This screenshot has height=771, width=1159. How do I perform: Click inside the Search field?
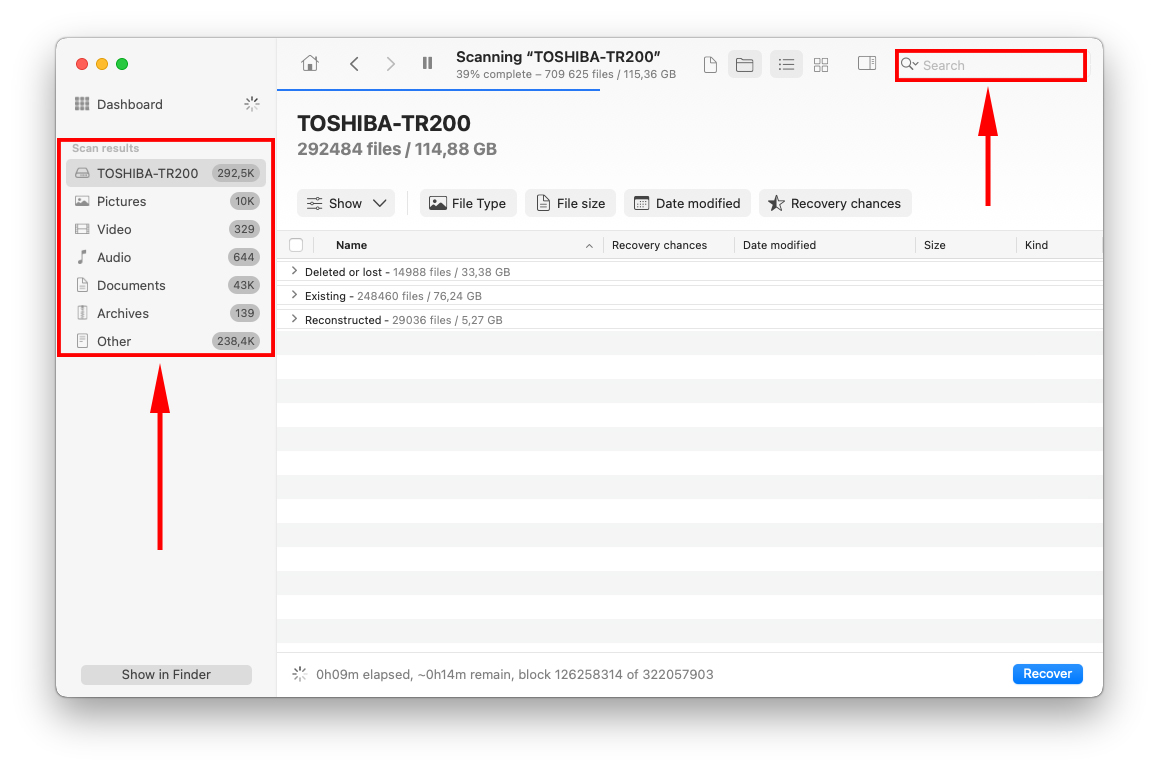(x=990, y=65)
